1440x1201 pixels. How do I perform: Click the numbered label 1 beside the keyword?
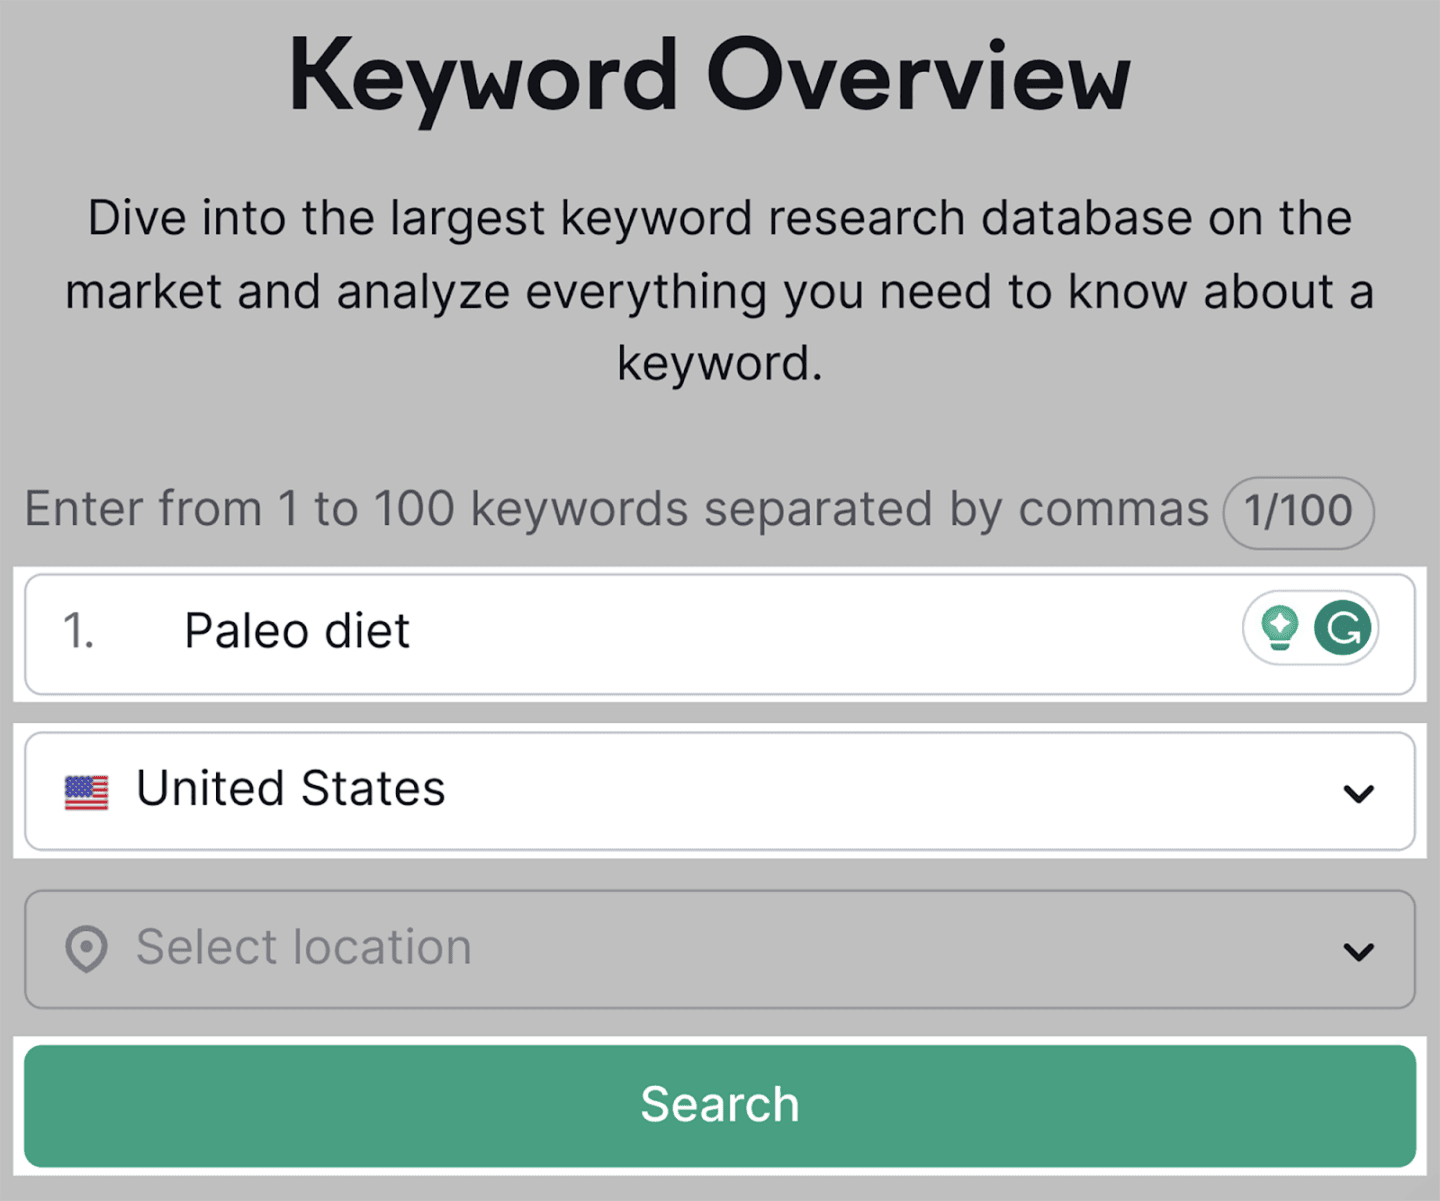point(76,631)
